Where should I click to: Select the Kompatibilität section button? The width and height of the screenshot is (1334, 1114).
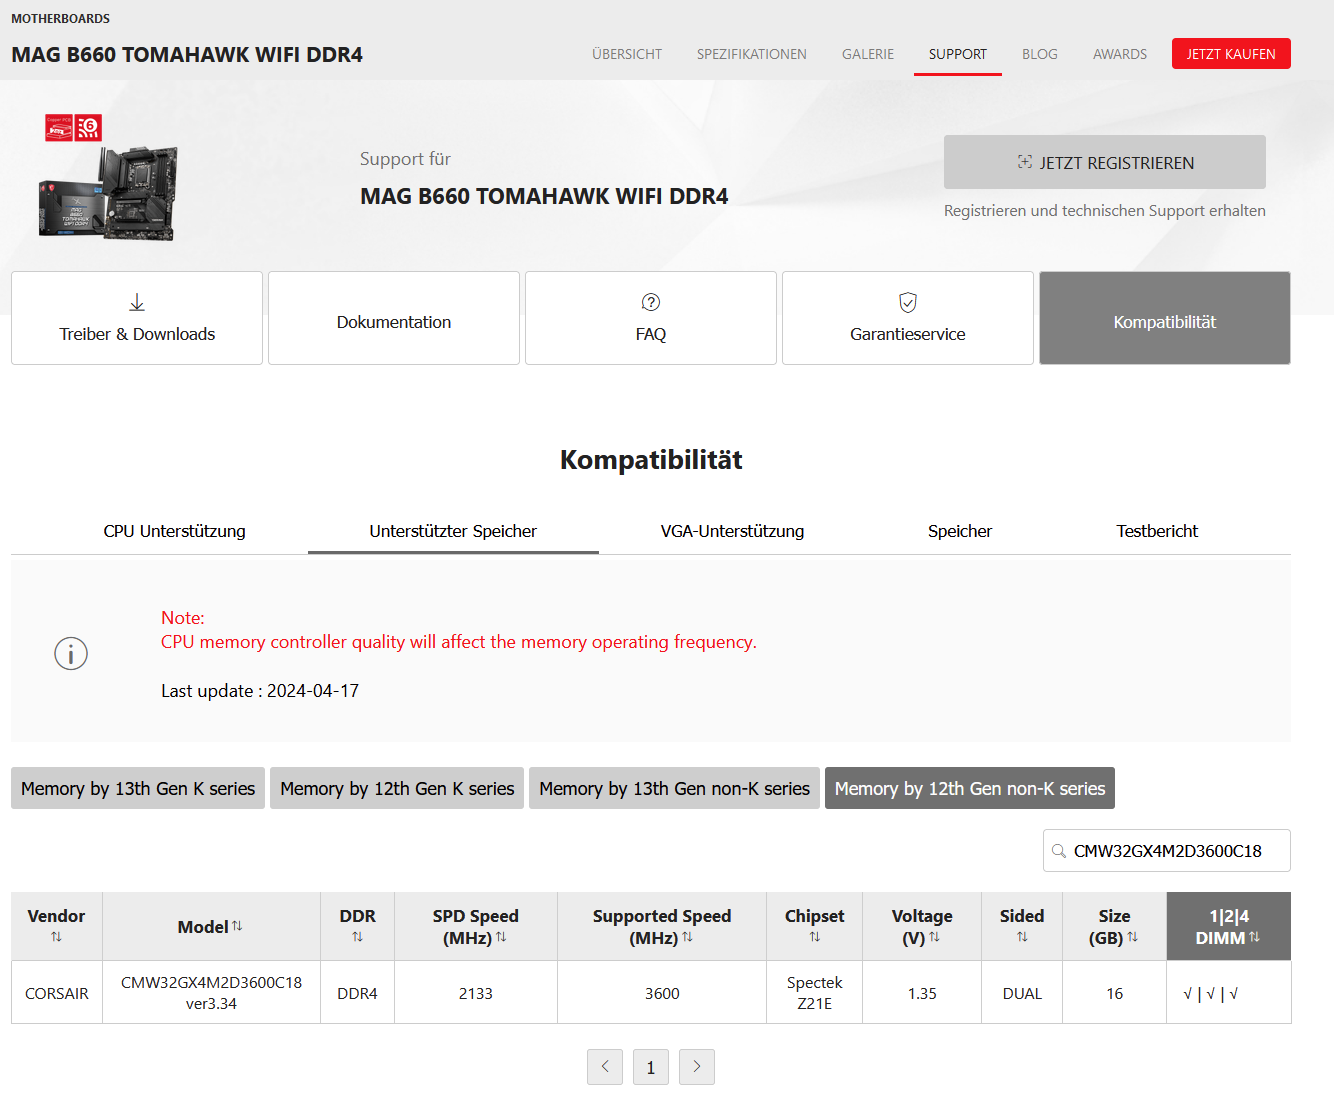point(1165,318)
